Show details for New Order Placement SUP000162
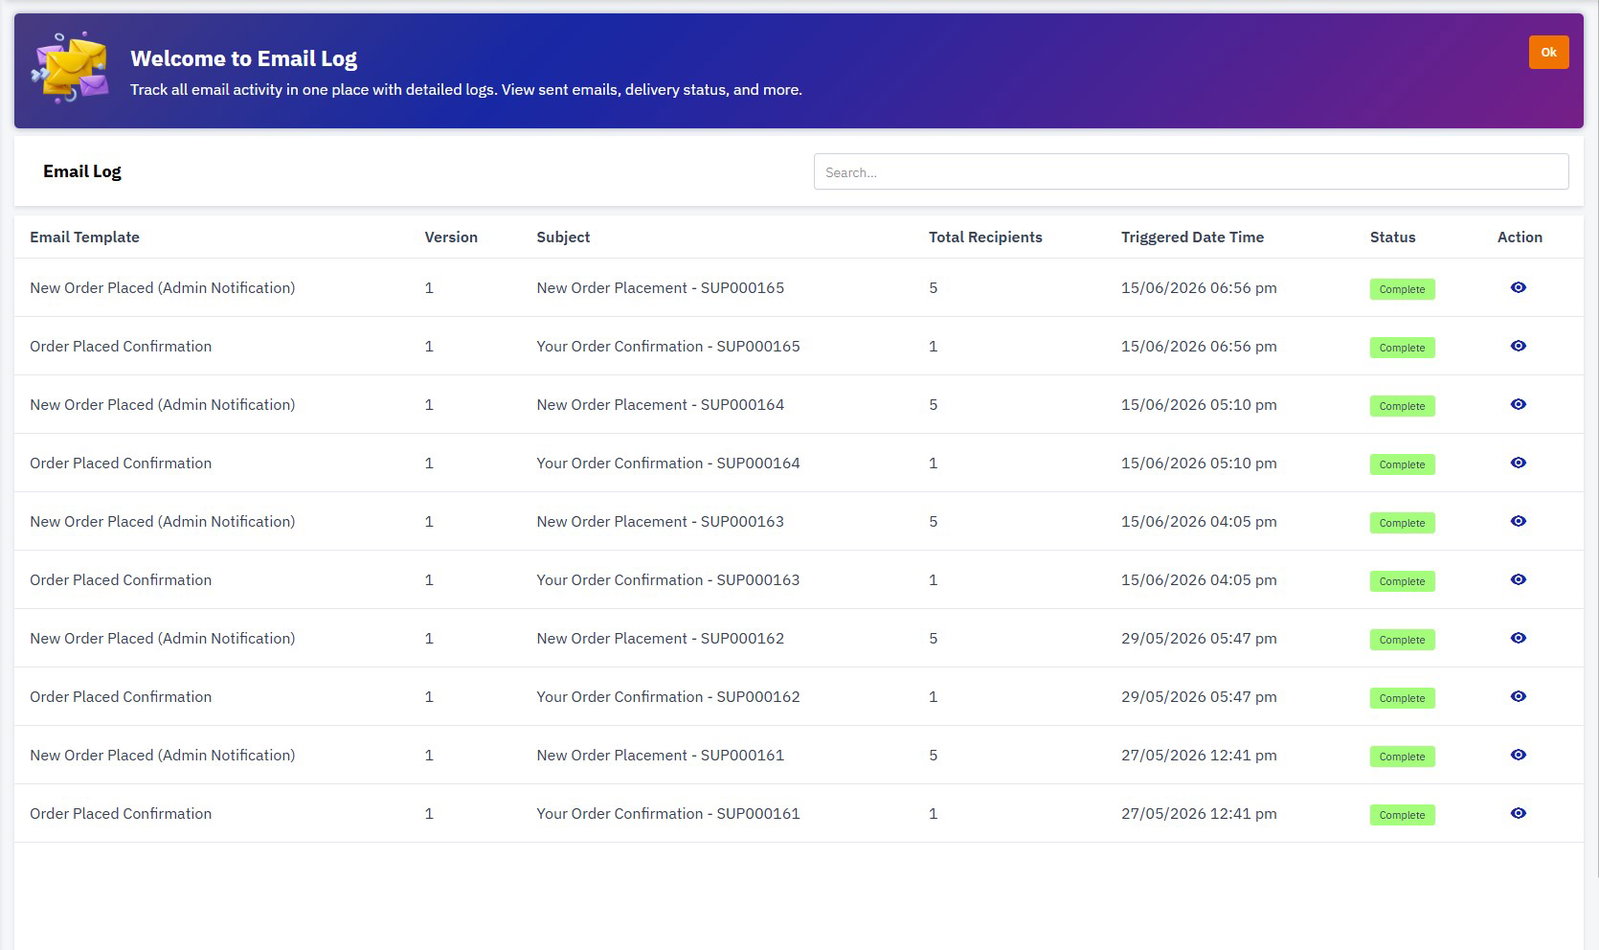The image size is (1599, 950). [x=1518, y=639]
